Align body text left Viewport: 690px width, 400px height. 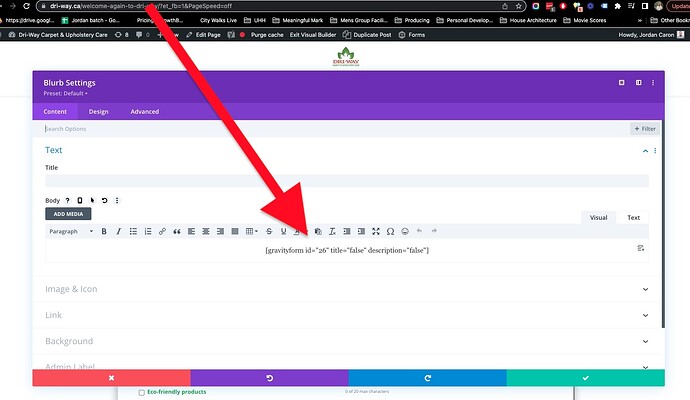pyautogui.click(x=191, y=231)
